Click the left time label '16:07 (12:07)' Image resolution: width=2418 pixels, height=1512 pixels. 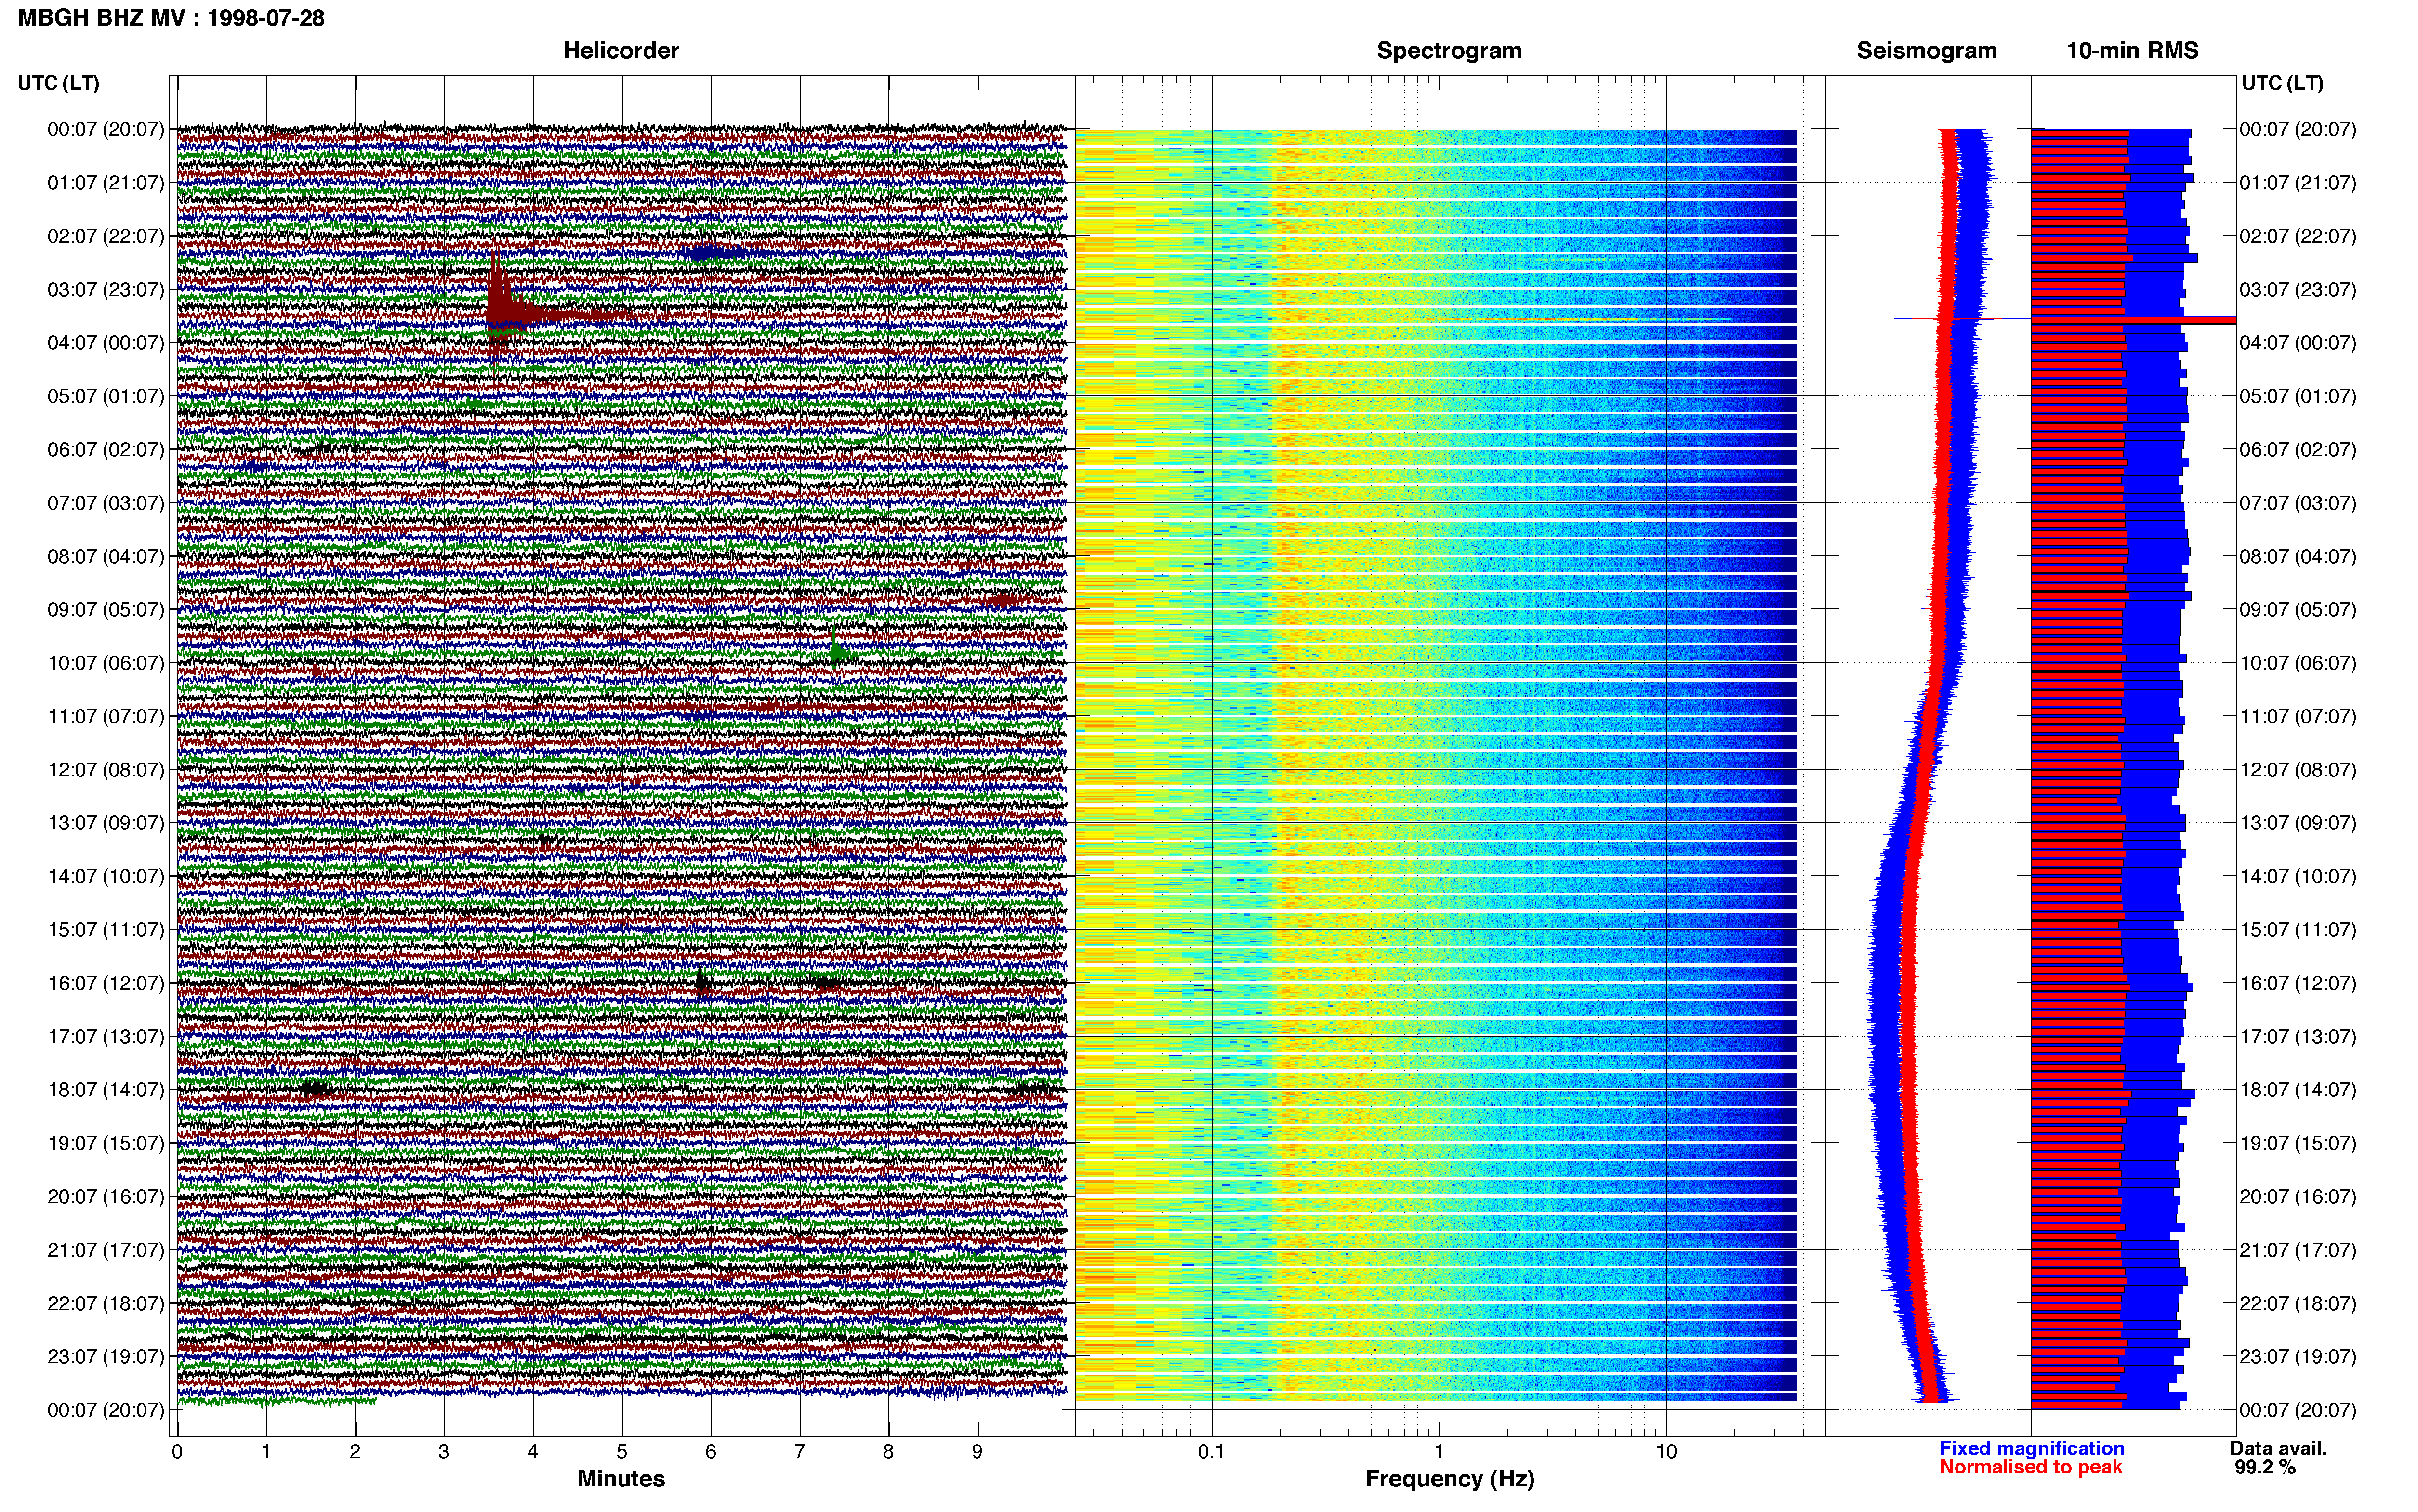(x=105, y=983)
